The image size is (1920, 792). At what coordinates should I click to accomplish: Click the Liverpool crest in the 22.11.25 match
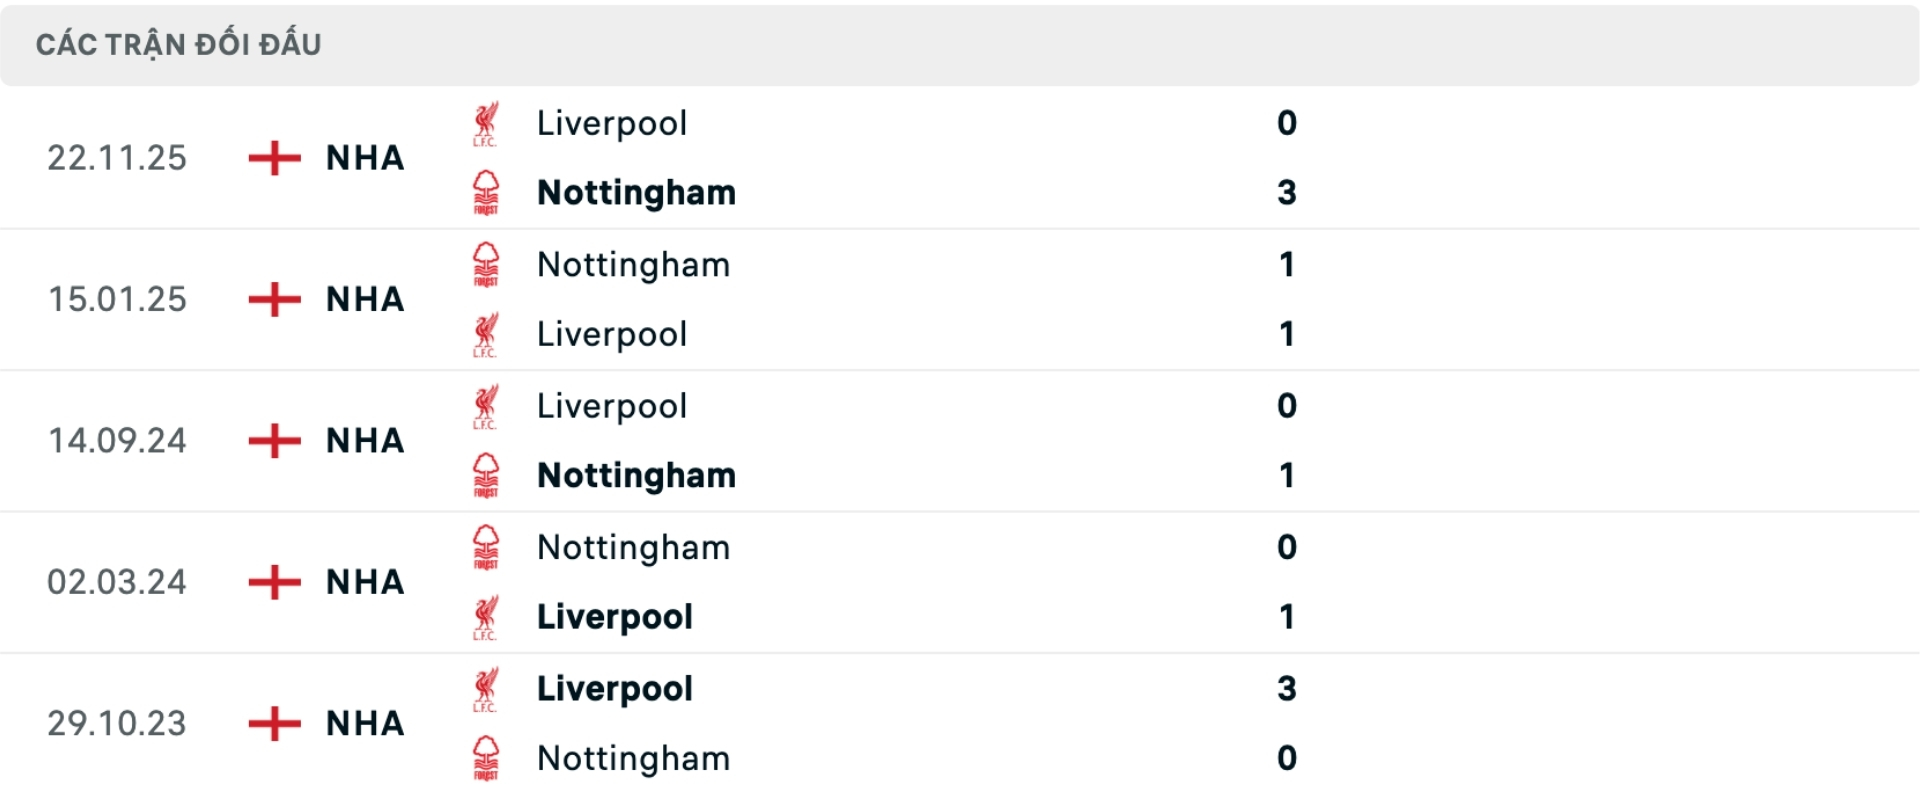pos(487,123)
